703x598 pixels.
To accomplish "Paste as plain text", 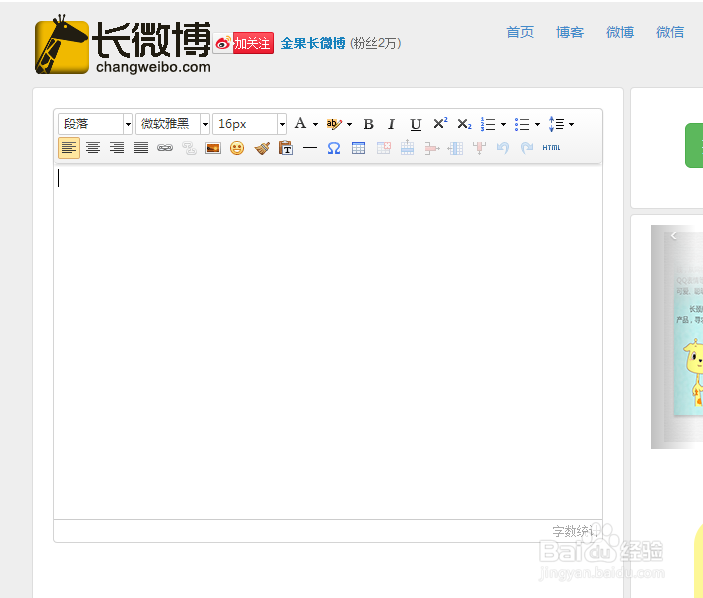I will (x=286, y=148).
